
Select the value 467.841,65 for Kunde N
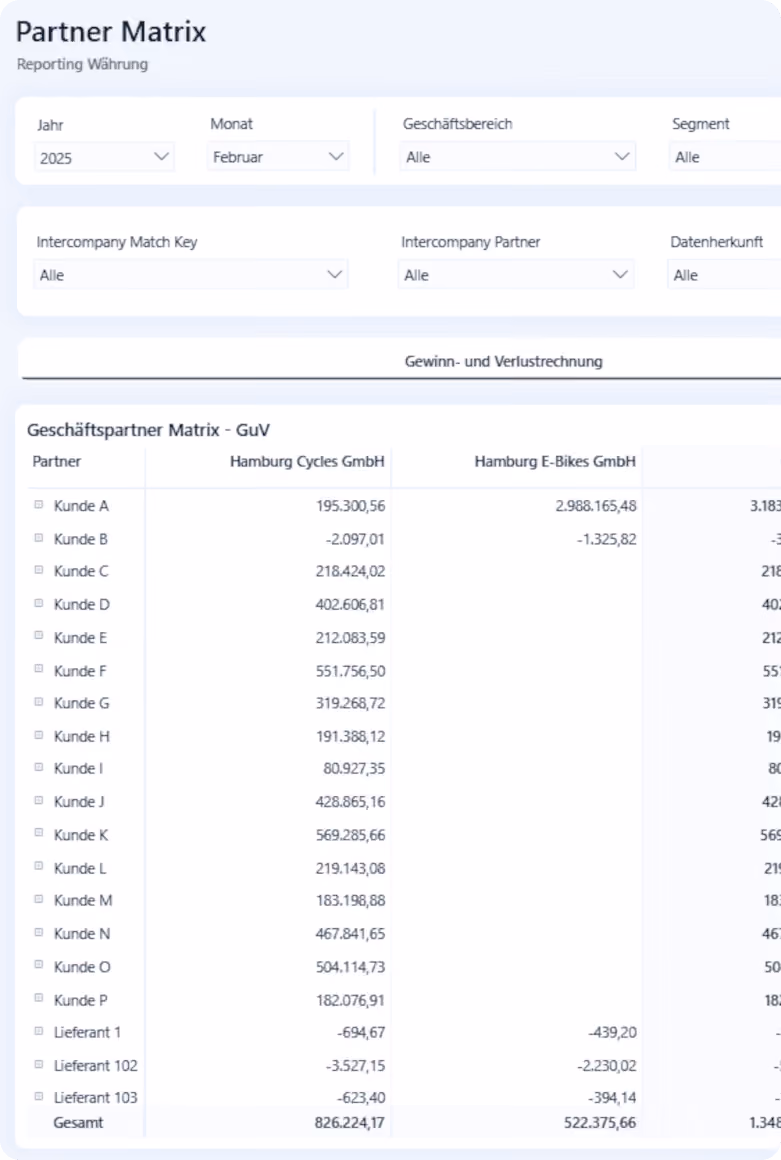click(x=351, y=934)
